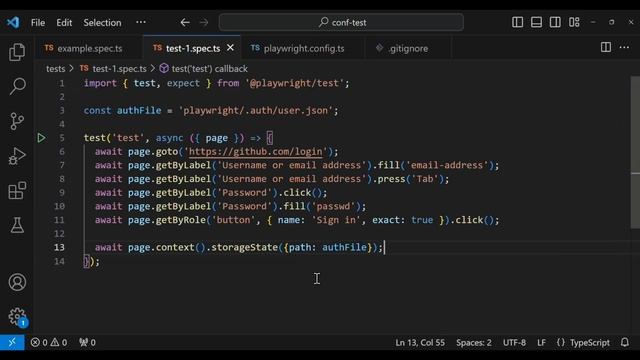Click line number 13 in the gutter
Image resolution: width=640 pixels, height=360 pixels.
(59, 247)
